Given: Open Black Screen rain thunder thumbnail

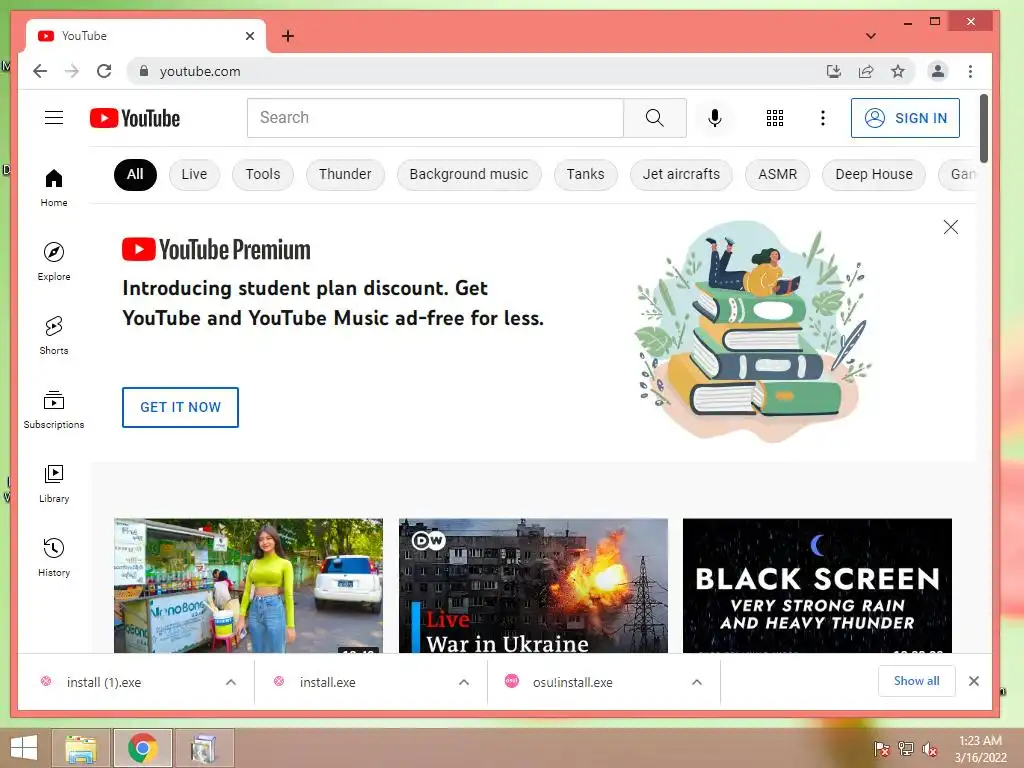Looking at the screenshot, I should click(817, 585).
